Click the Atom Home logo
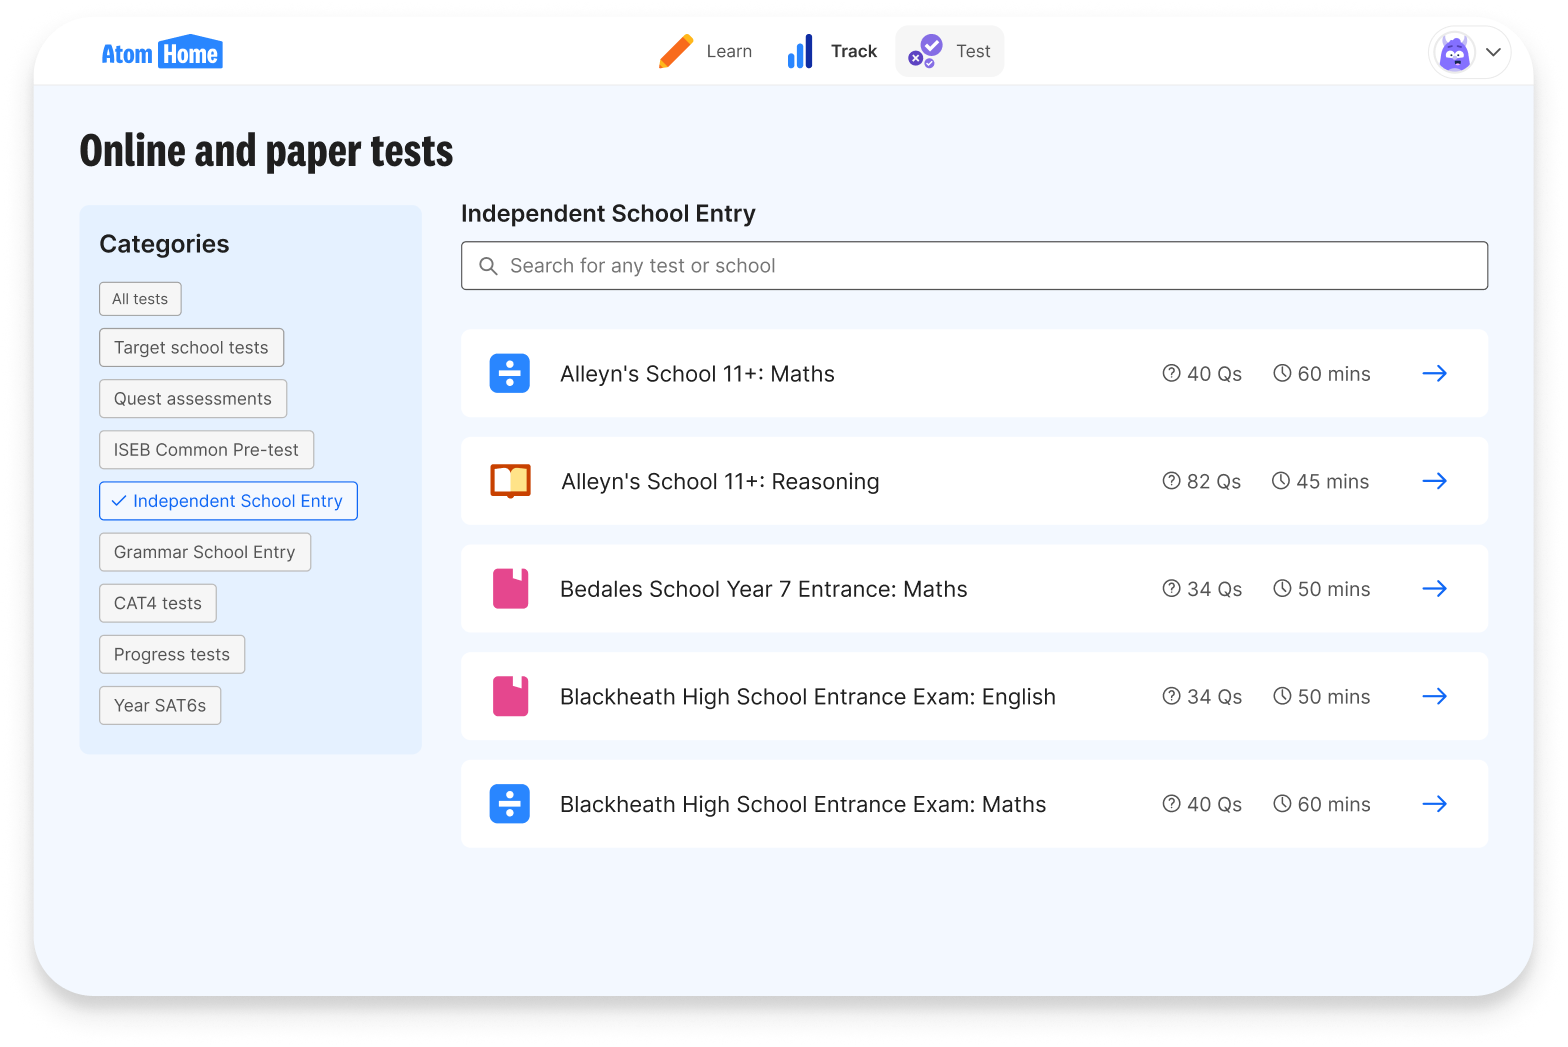The height and width of the screenshot is (1047, 1568). click(162, 52)
